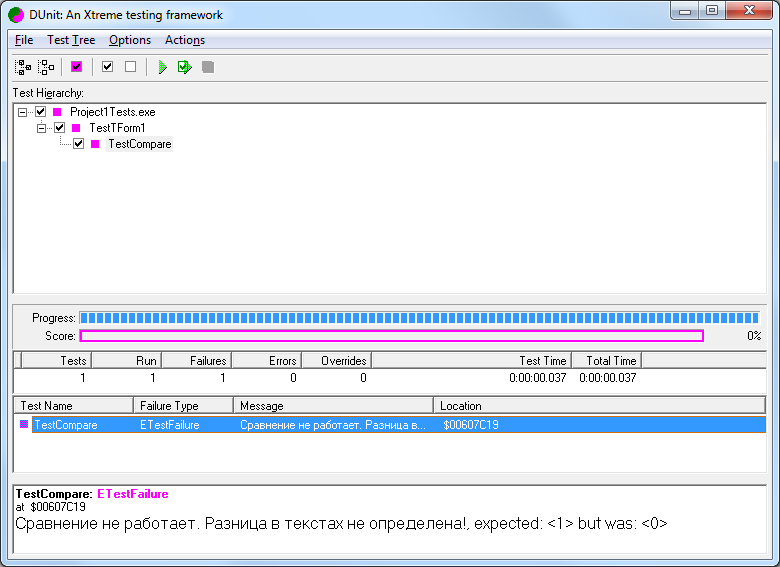Screen dimensions: 780x567
Task: Click the Run summary column header
Action: click(x=127, y=360)
